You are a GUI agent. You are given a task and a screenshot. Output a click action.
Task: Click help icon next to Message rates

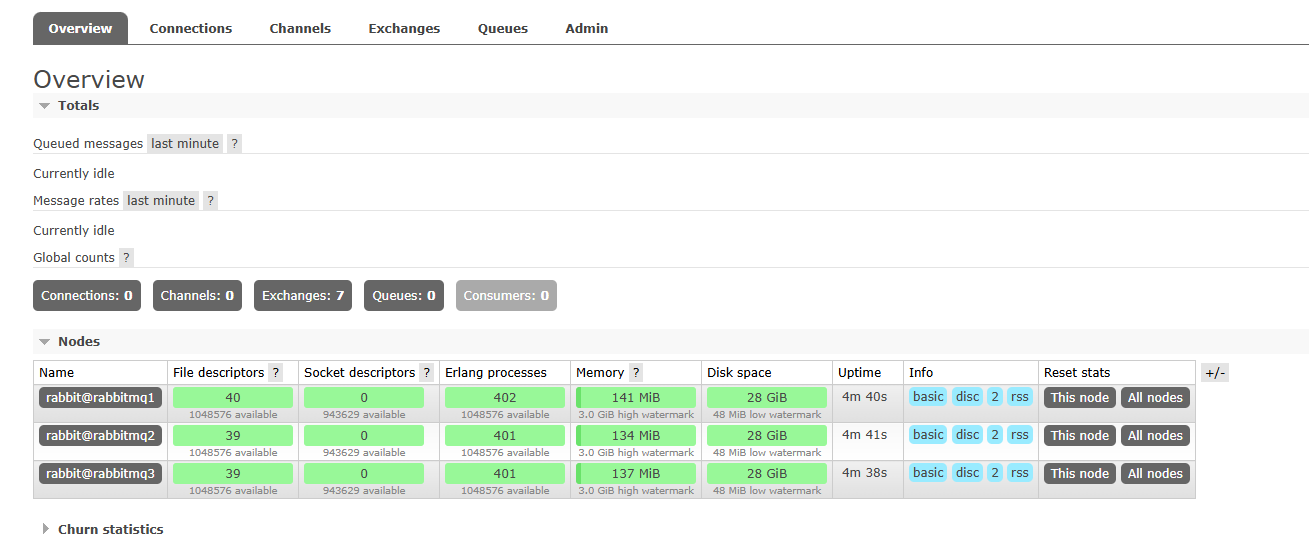pyautogui.click(x=210, y=201)
